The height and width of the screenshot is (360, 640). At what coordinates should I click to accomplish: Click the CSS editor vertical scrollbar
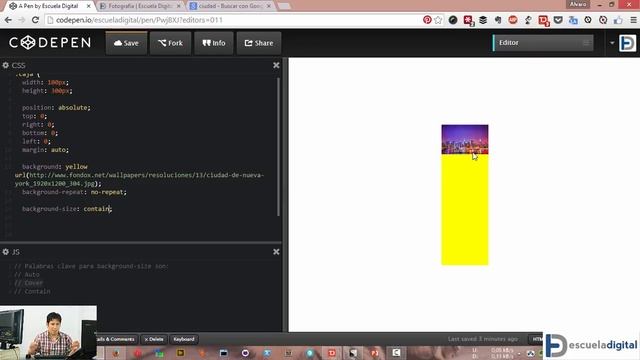pyautogui.click(x=278, y=146)
